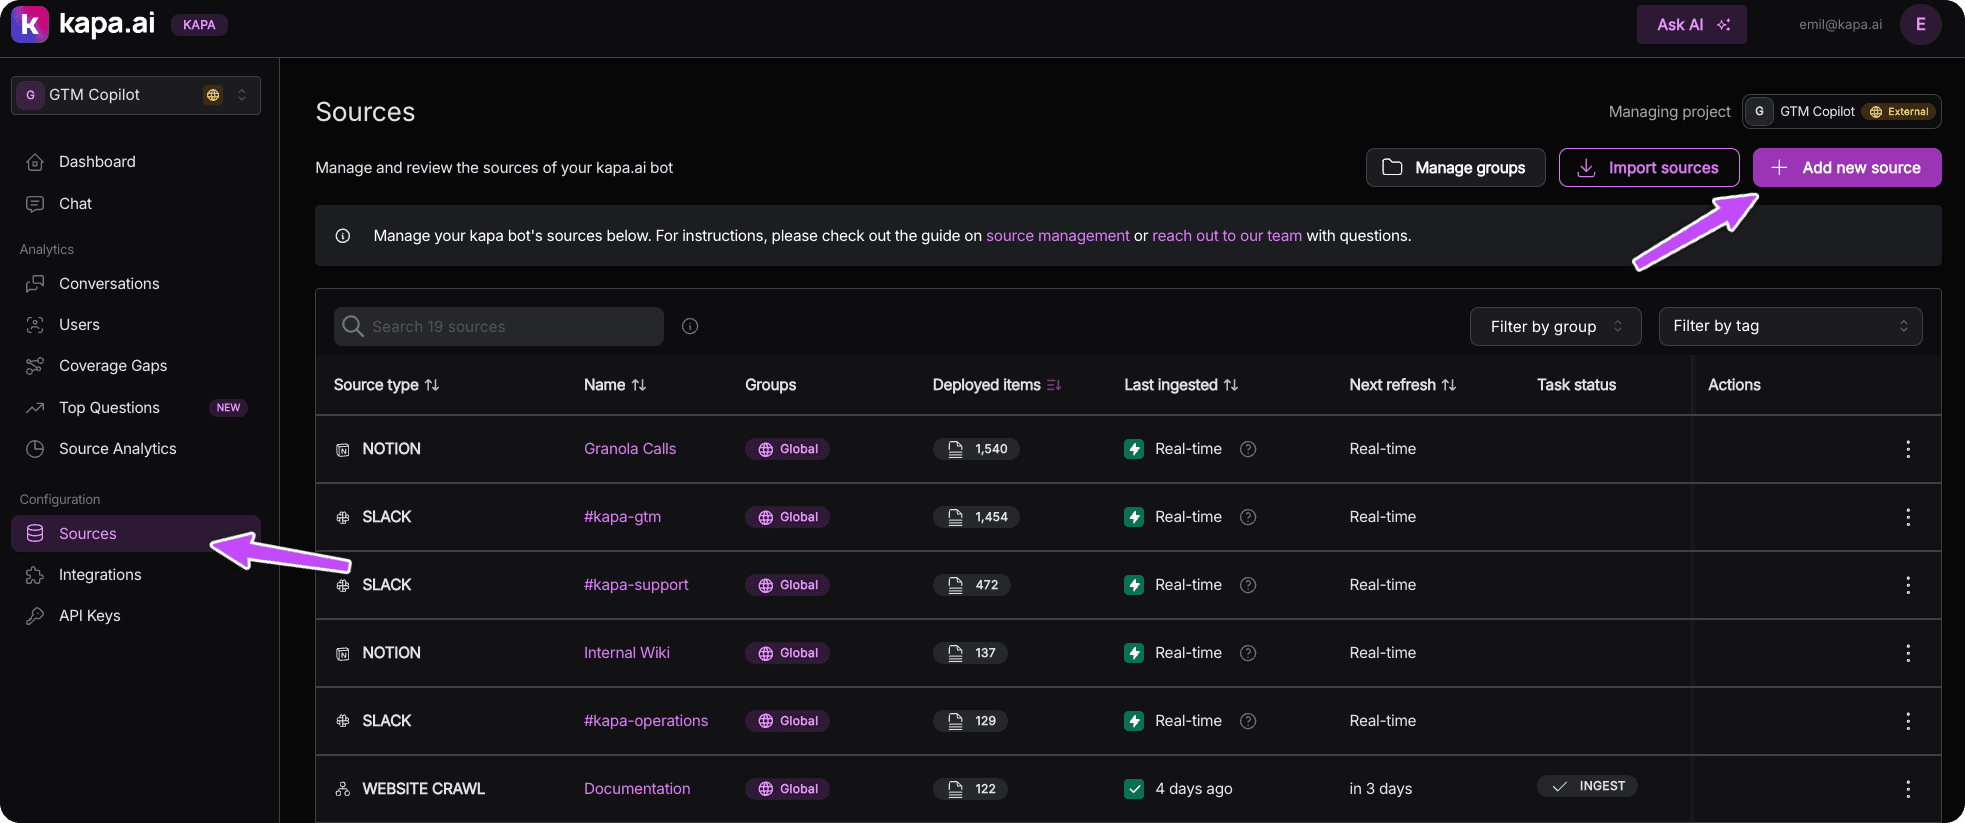Viewport: 1965px width, 823px height.
Task: Open Integrations settings
Action: click(100, 575)
